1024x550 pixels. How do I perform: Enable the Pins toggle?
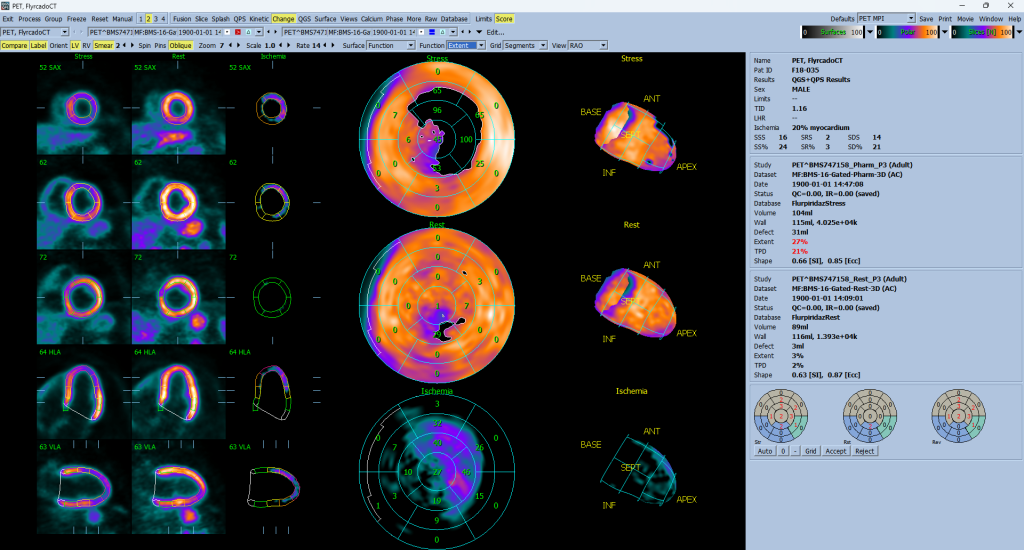[x=160, y=46]
